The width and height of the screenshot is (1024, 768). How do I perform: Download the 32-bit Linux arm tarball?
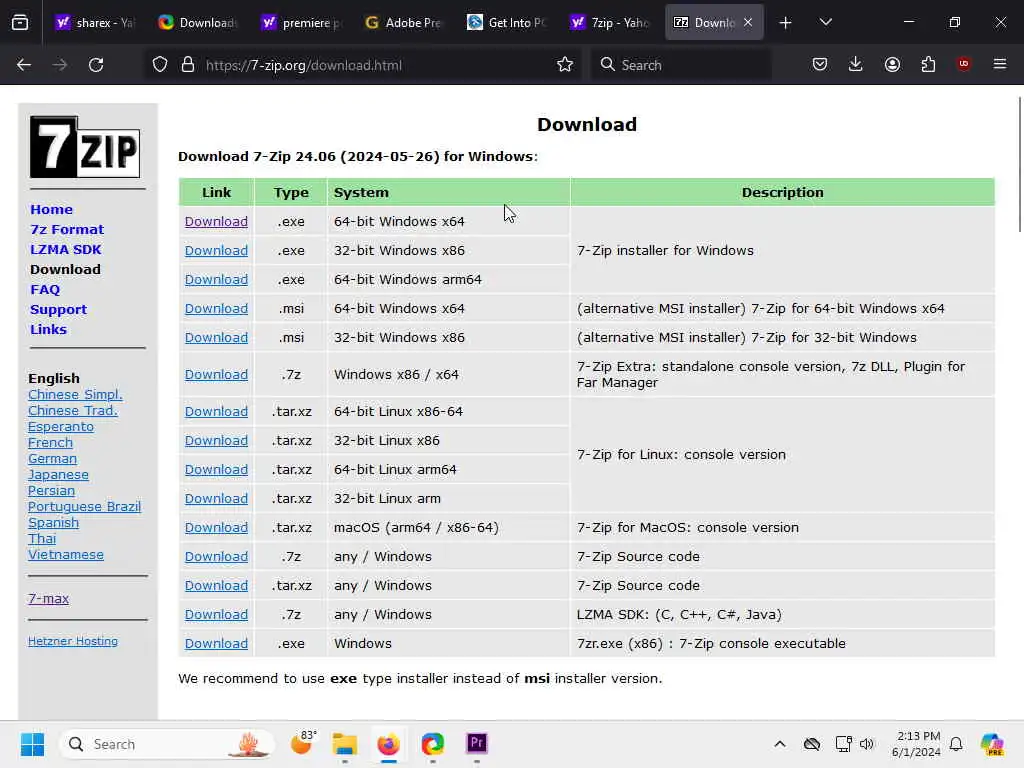tap(216, 499)
